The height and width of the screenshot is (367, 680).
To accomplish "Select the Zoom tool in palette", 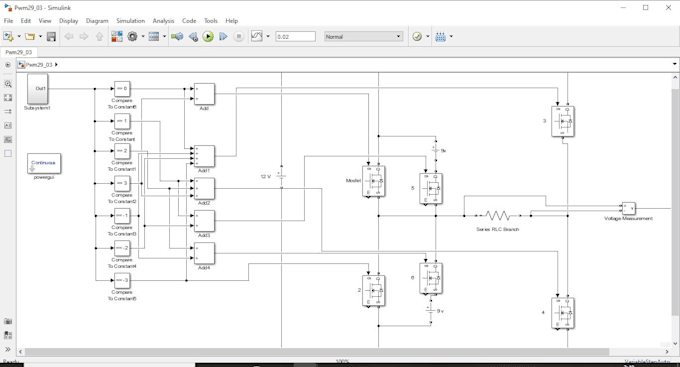I will click(8, 84).
